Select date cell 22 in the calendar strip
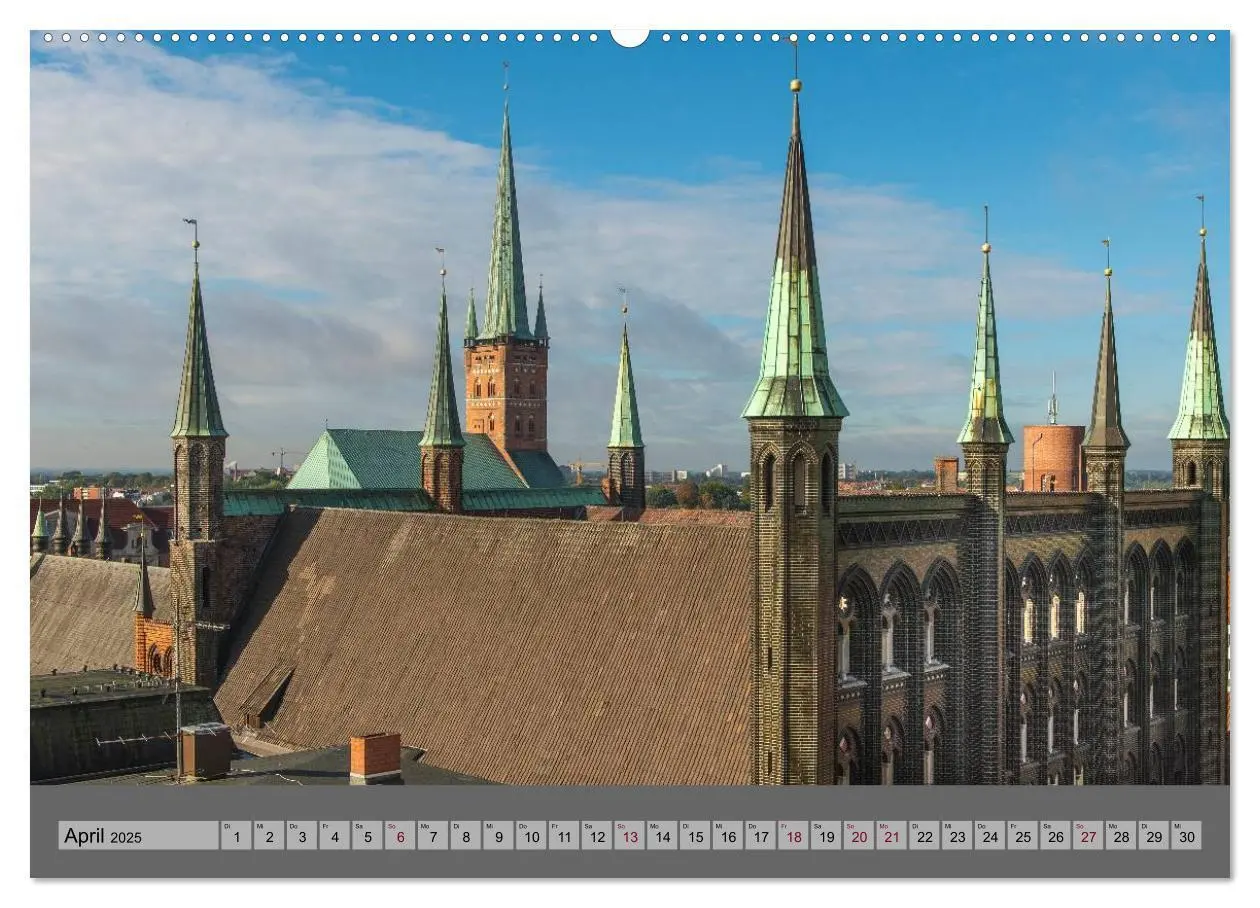 pos(923,836)
